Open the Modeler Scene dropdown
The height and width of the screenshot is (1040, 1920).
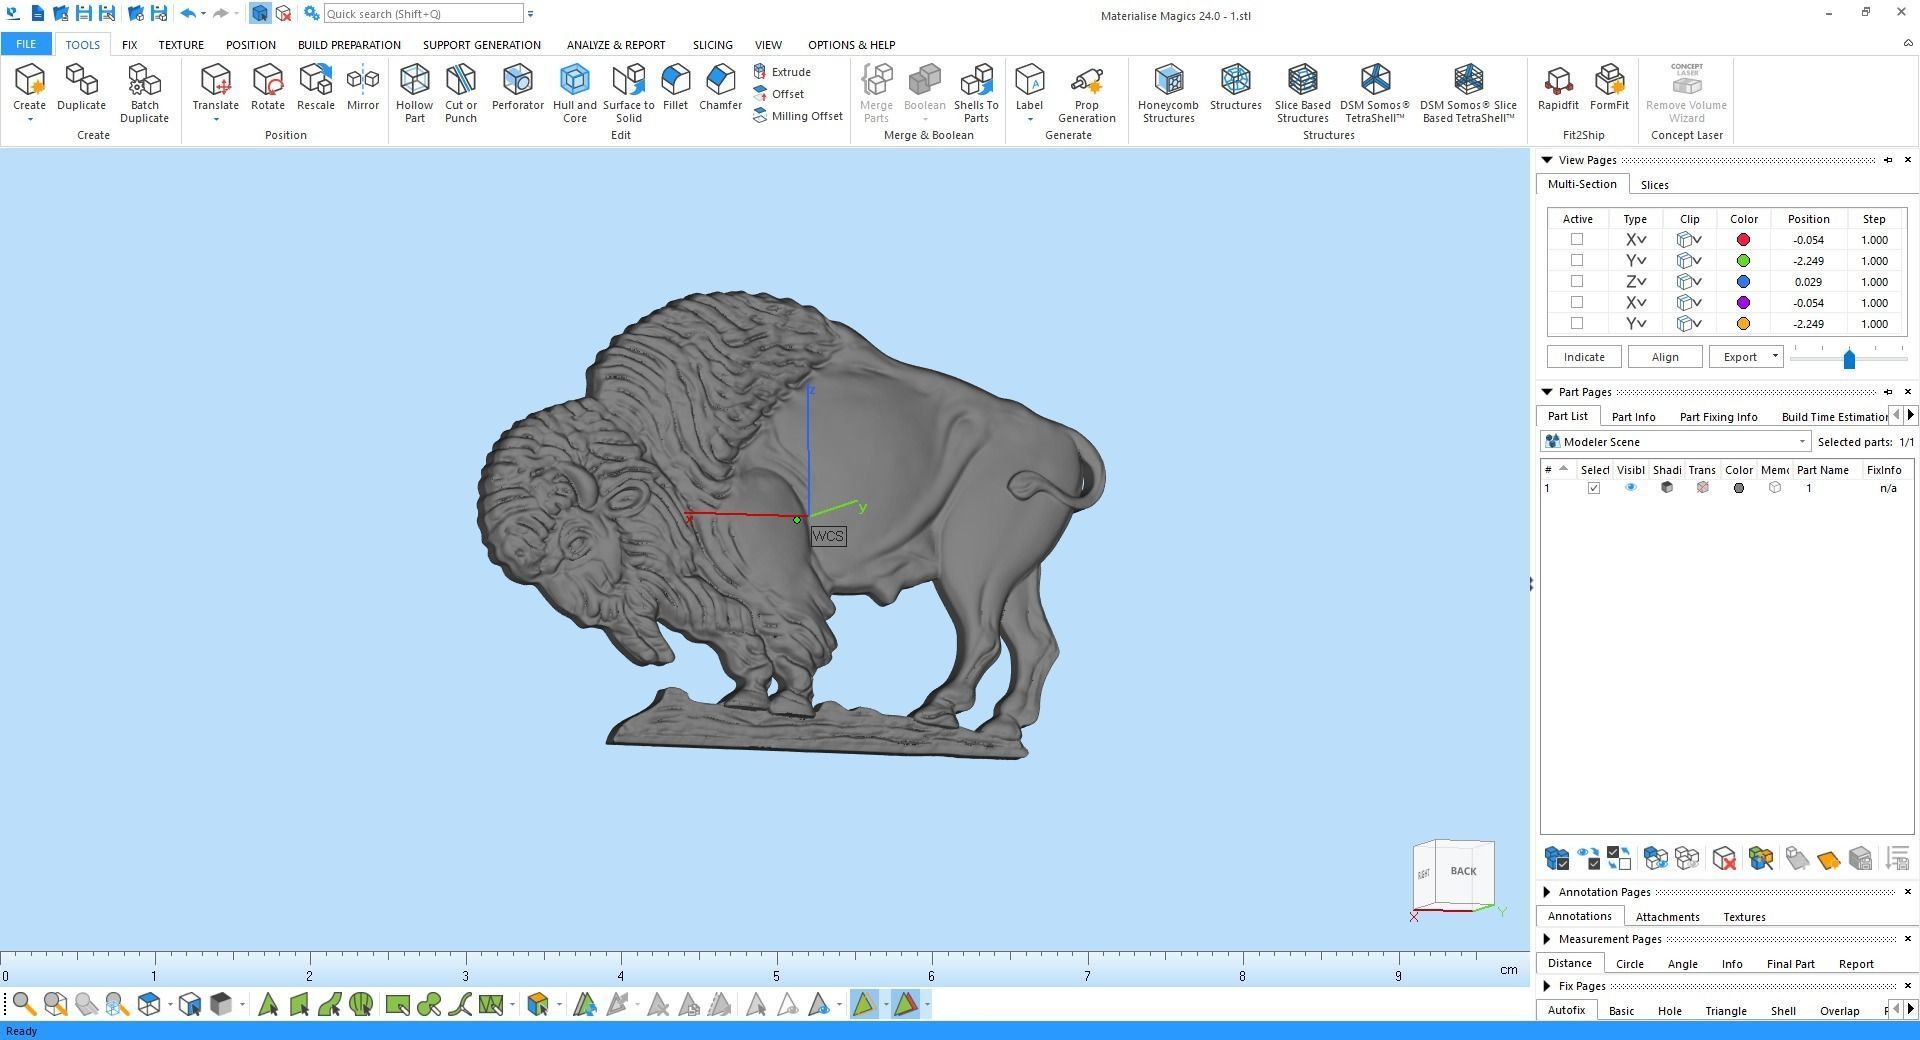(1803, 441)
